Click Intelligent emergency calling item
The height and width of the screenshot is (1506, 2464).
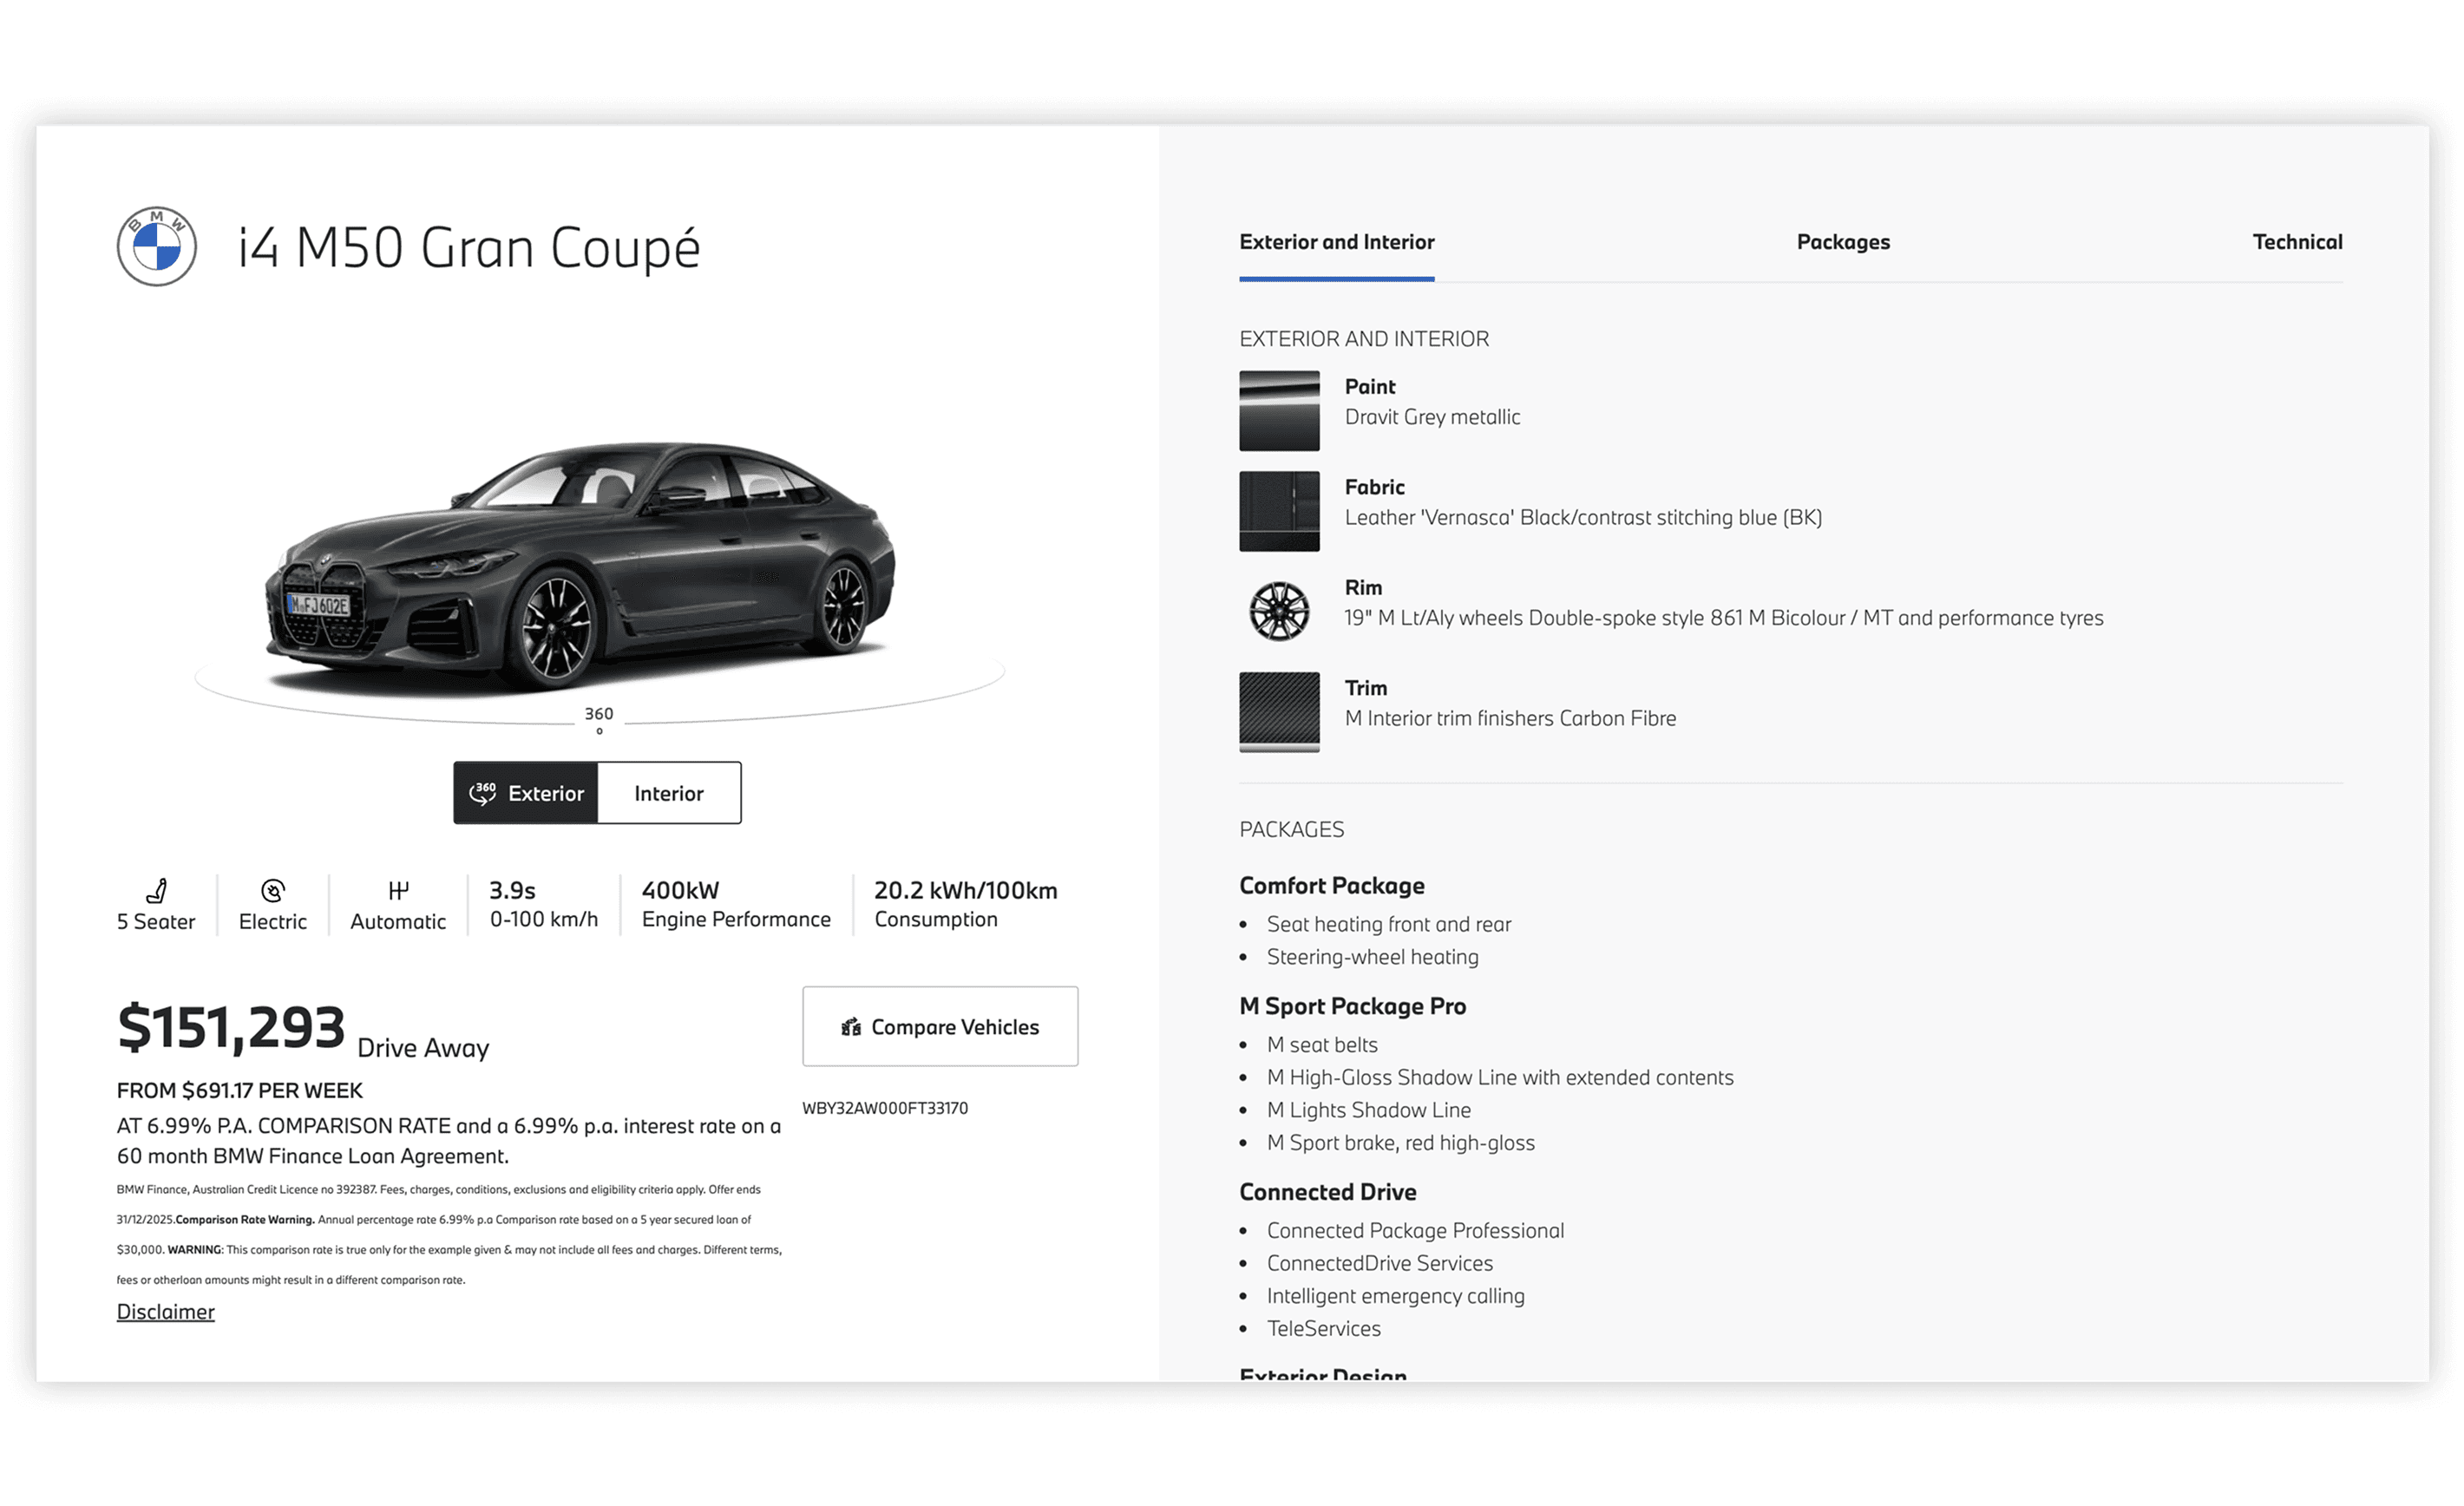pos(1396,1296)
